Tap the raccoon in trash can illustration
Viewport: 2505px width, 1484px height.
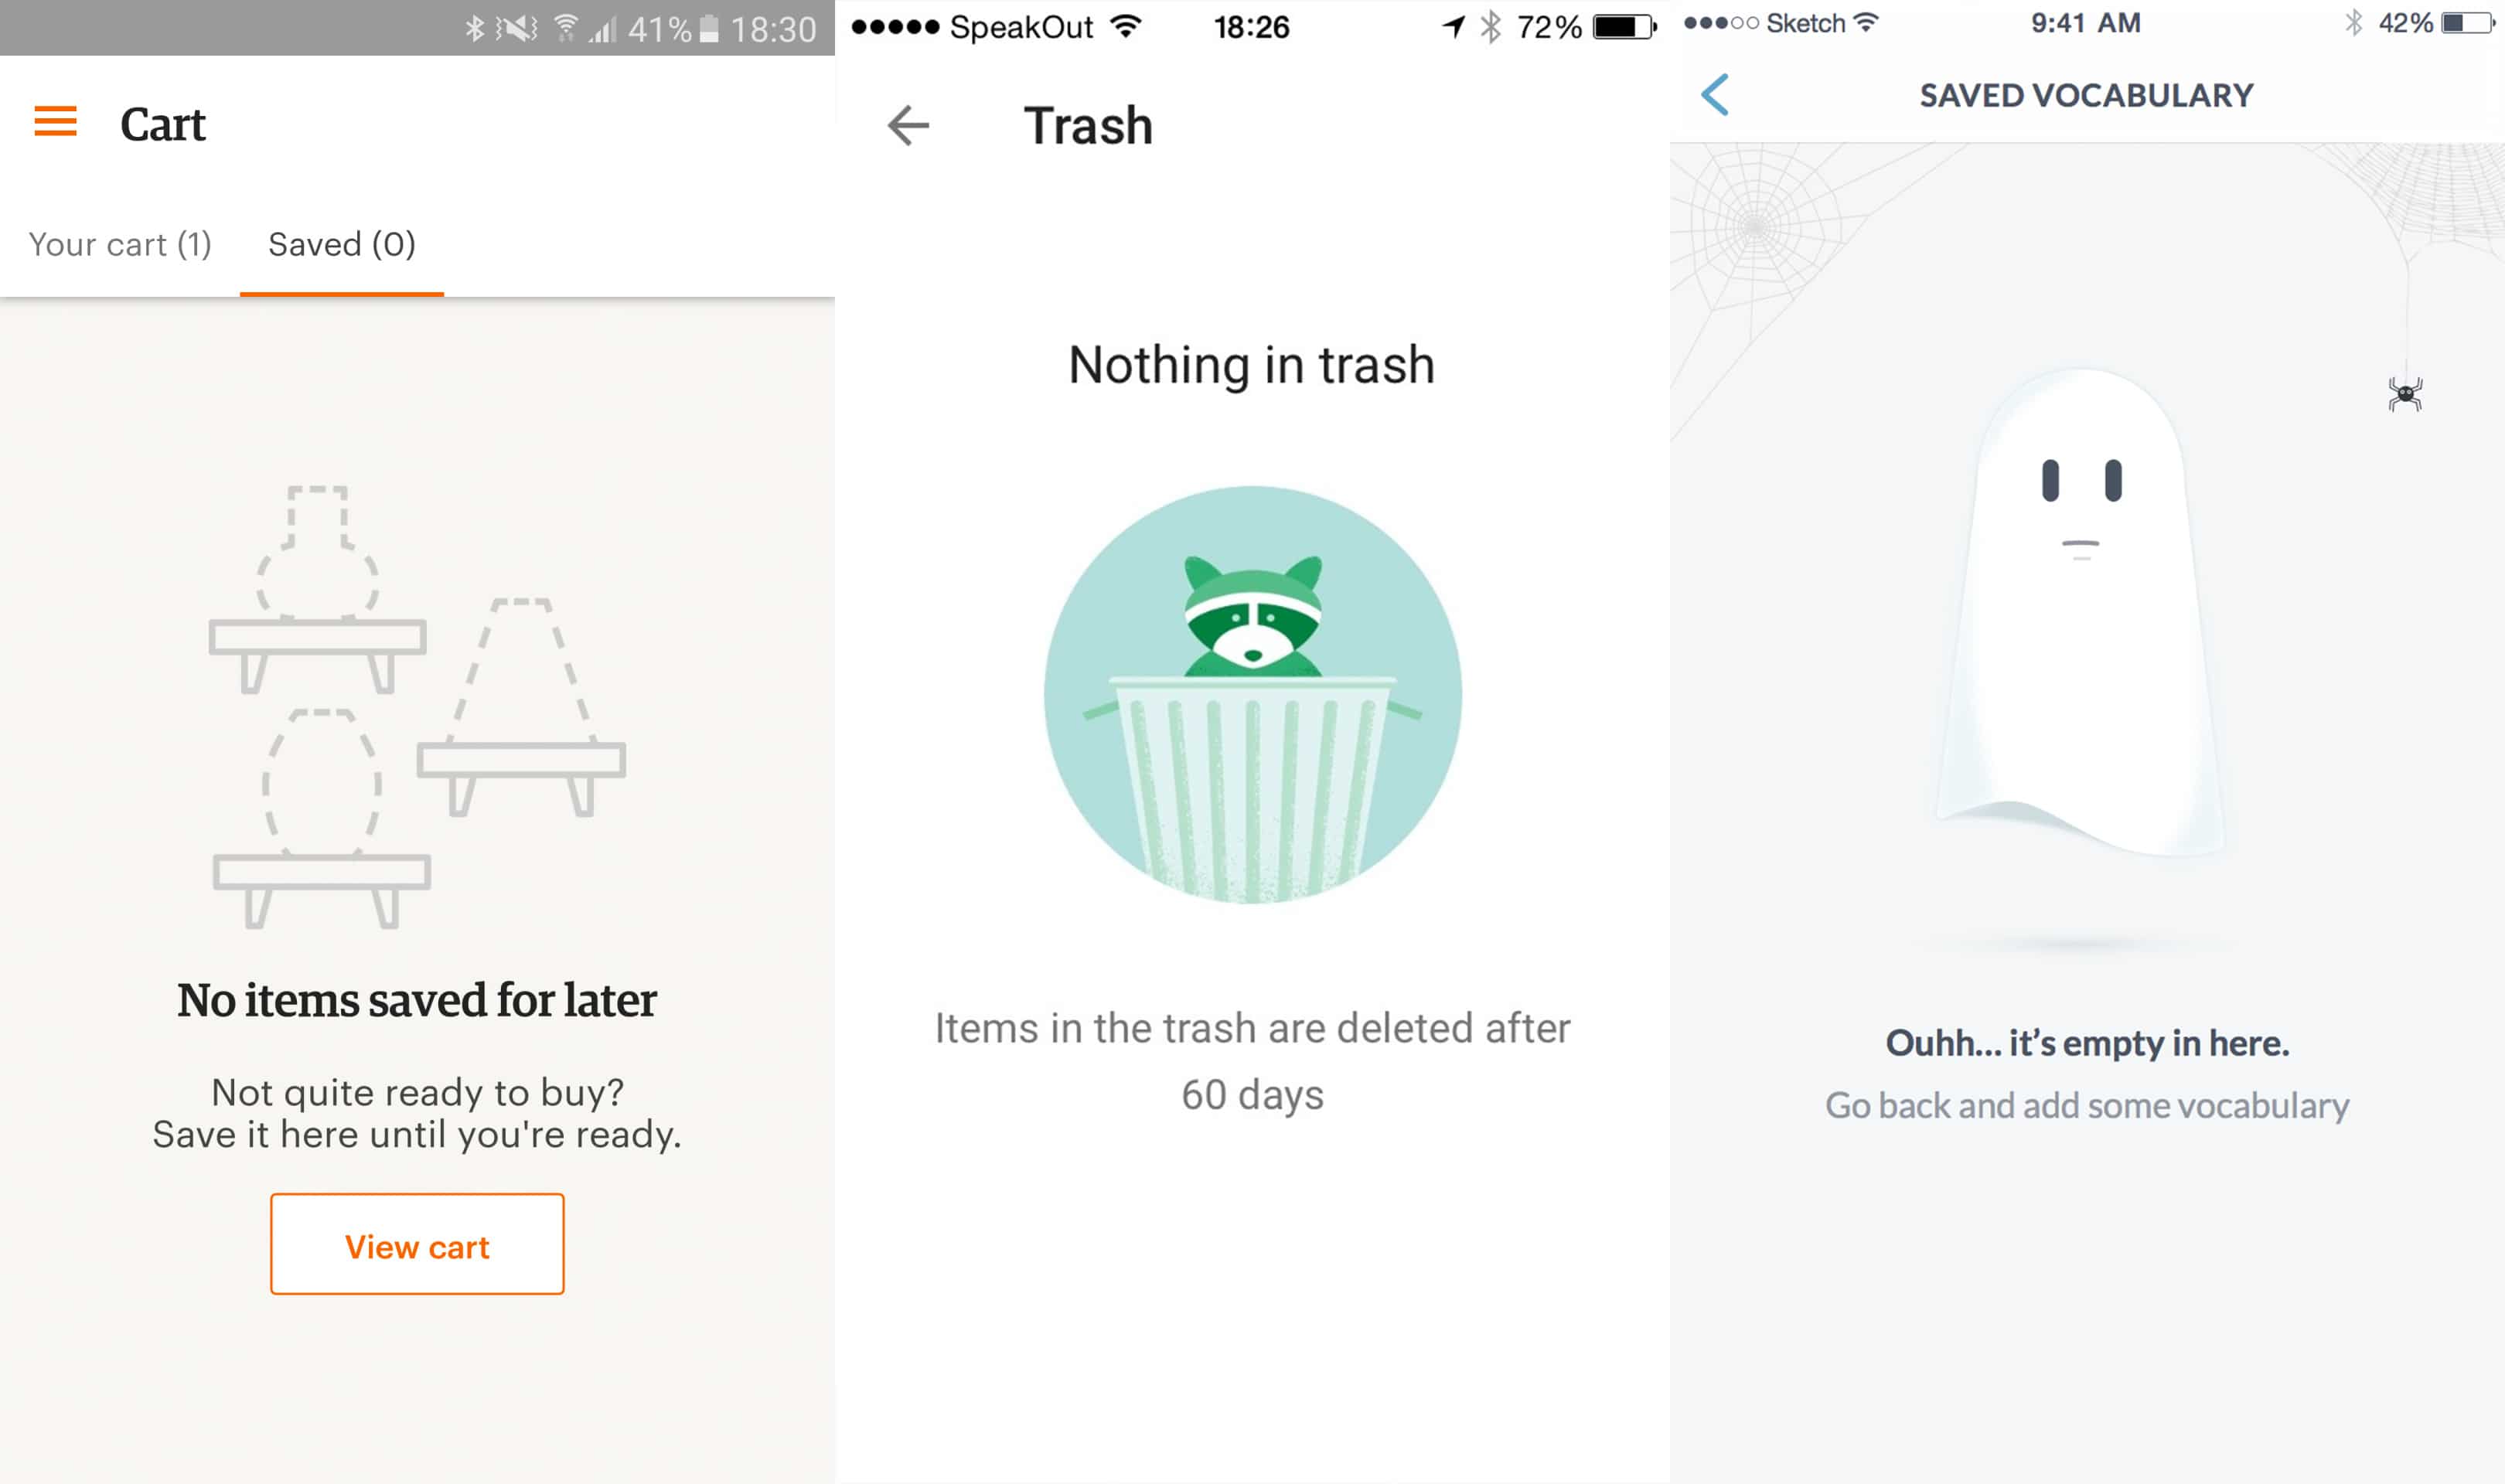[1252, 695]
